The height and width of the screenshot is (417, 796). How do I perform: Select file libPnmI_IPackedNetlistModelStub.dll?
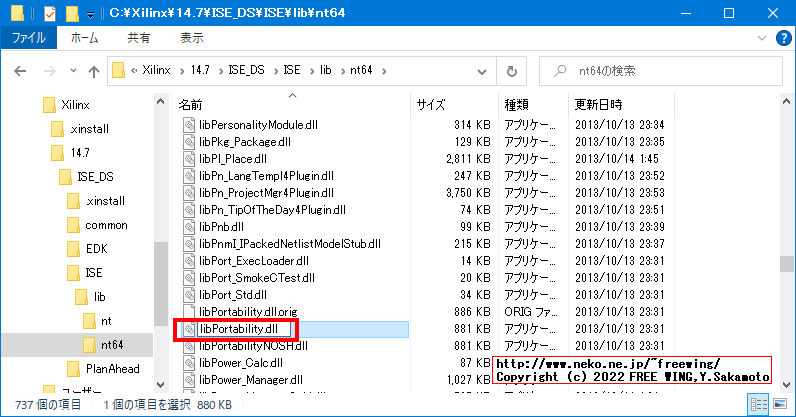289,244
